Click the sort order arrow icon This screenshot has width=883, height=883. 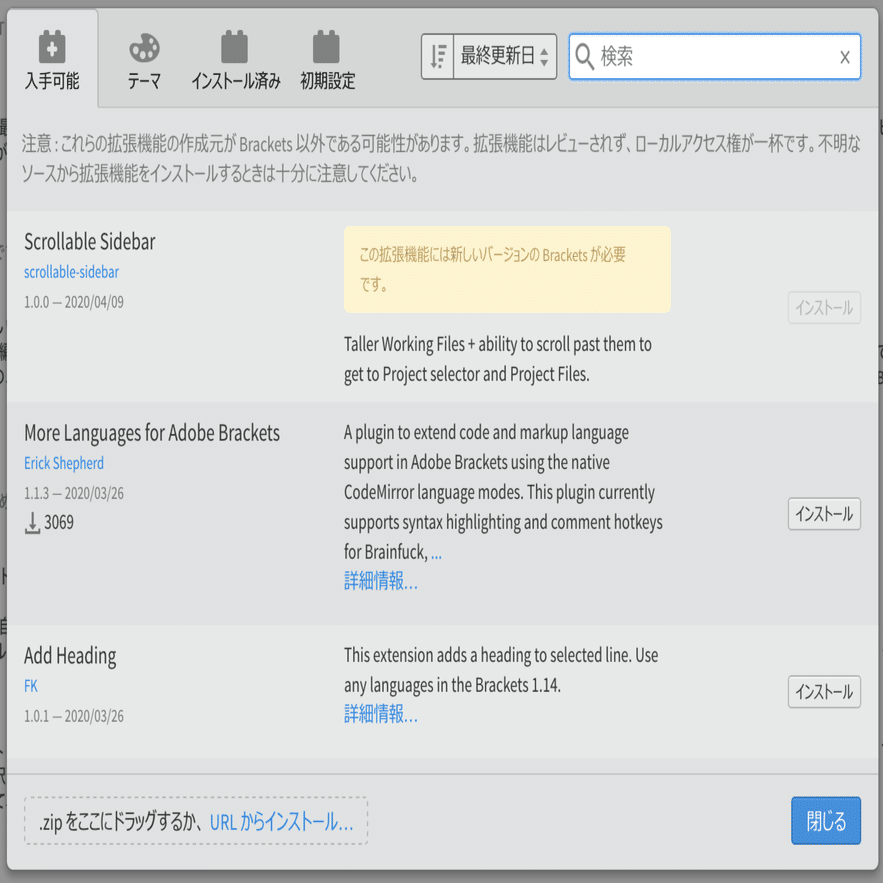pos(437,57)
